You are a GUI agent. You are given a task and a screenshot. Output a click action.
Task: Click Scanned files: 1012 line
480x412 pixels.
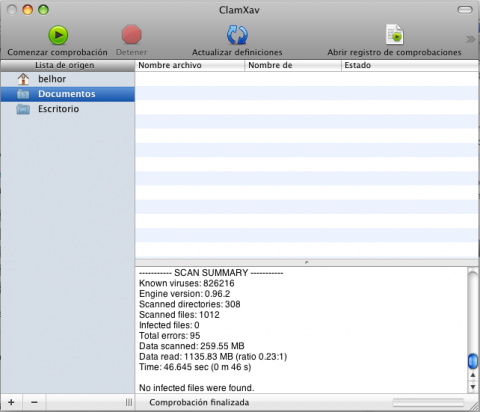click(179, 315)
